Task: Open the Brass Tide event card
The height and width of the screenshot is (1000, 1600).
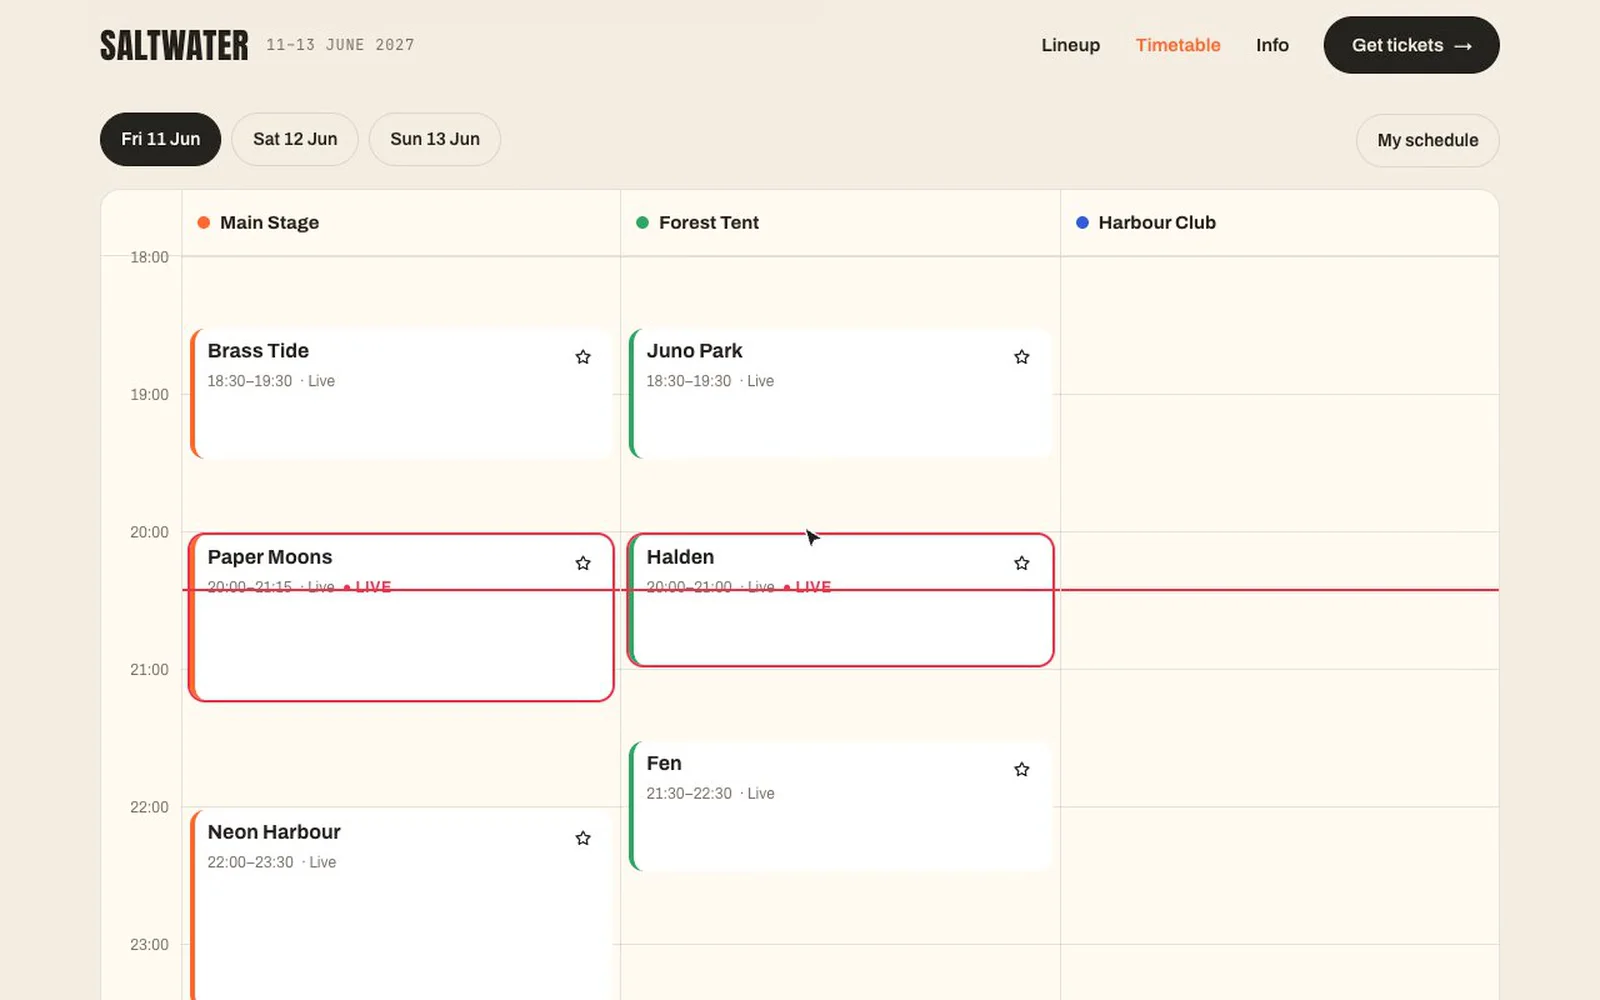Action: [401, 394]
